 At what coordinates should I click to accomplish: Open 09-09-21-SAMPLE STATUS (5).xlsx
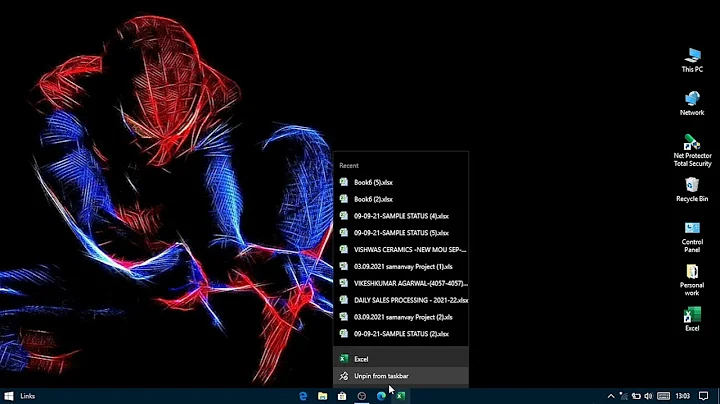click(x=400, y=233)
